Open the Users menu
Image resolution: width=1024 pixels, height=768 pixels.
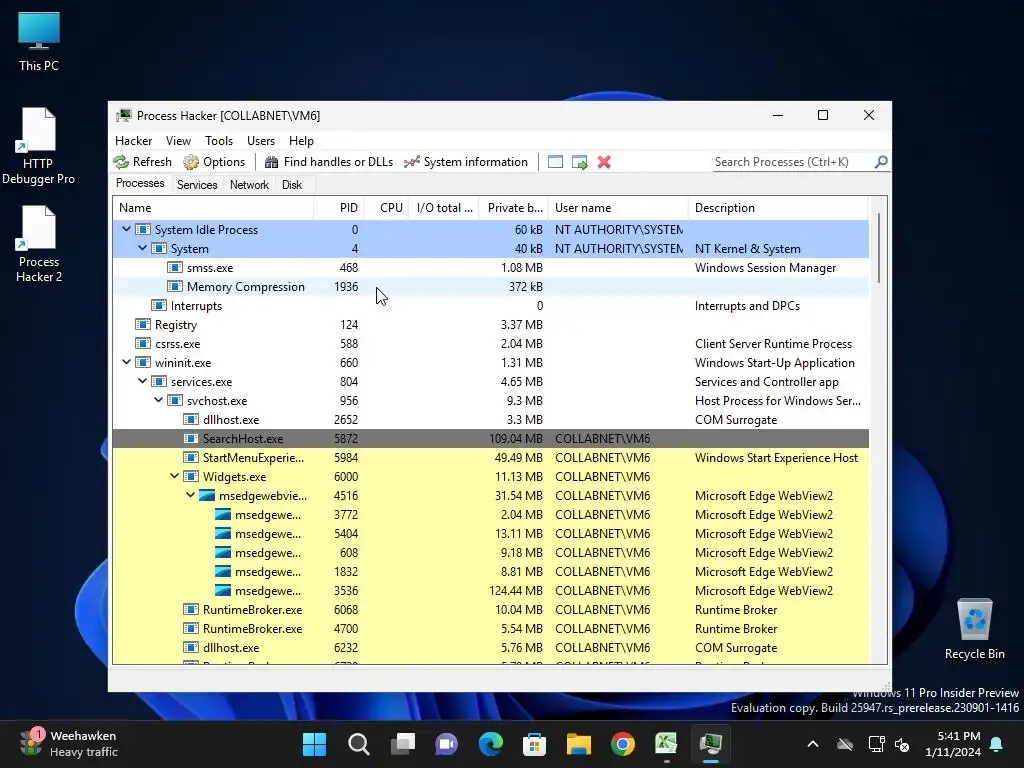coord(261,141)
